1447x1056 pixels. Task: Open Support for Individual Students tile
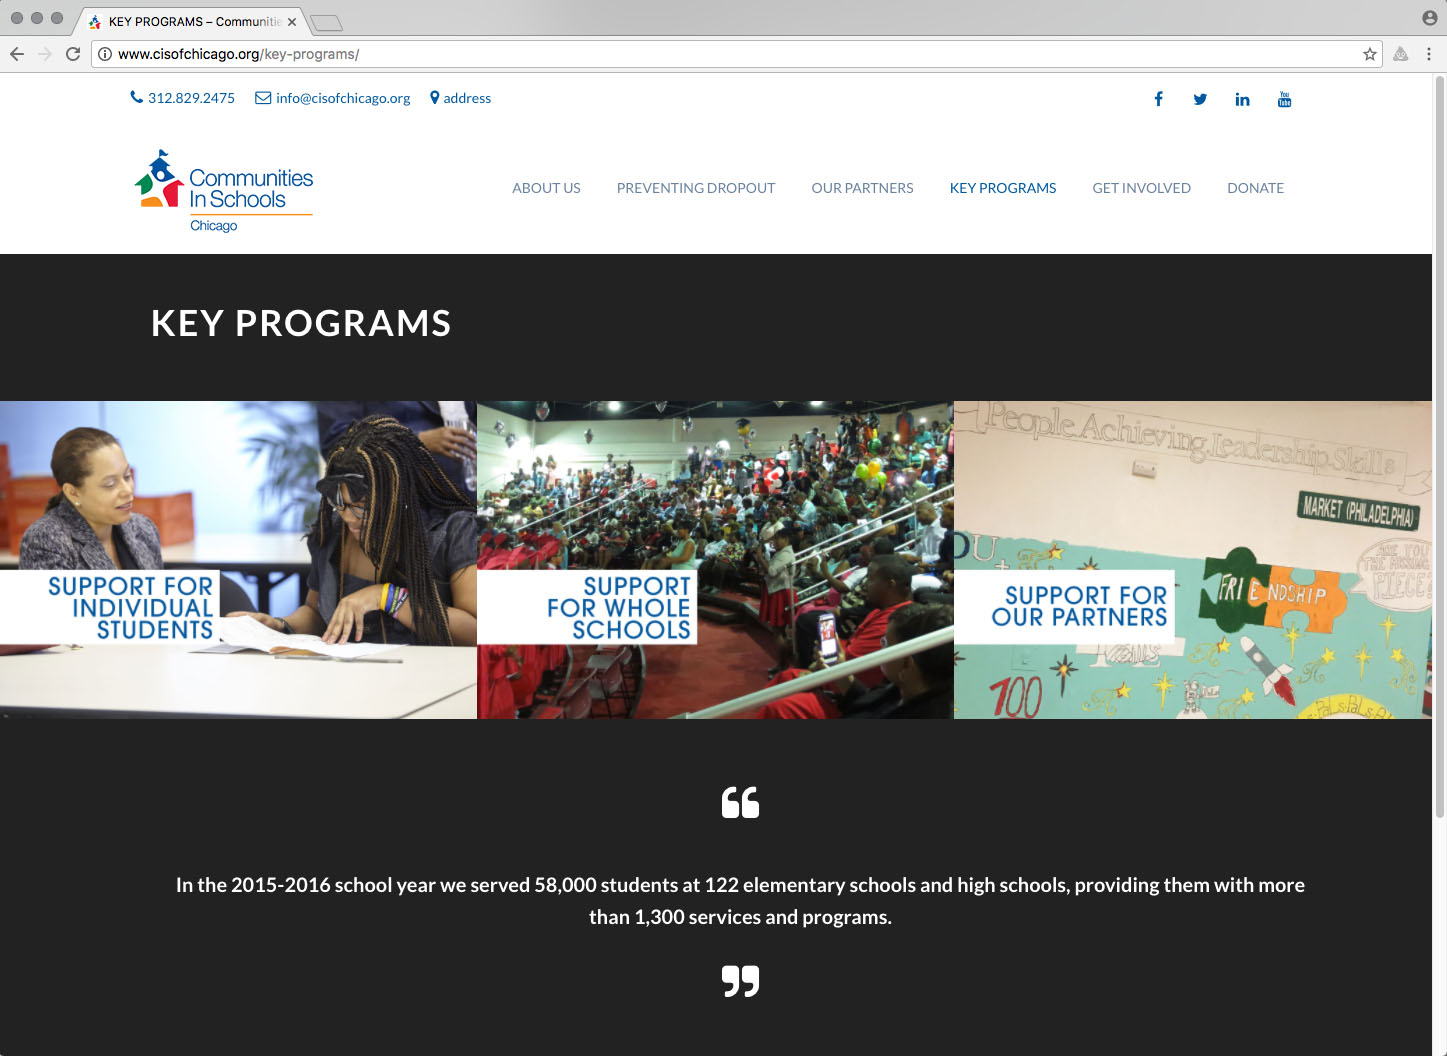(x=238, y=560)
